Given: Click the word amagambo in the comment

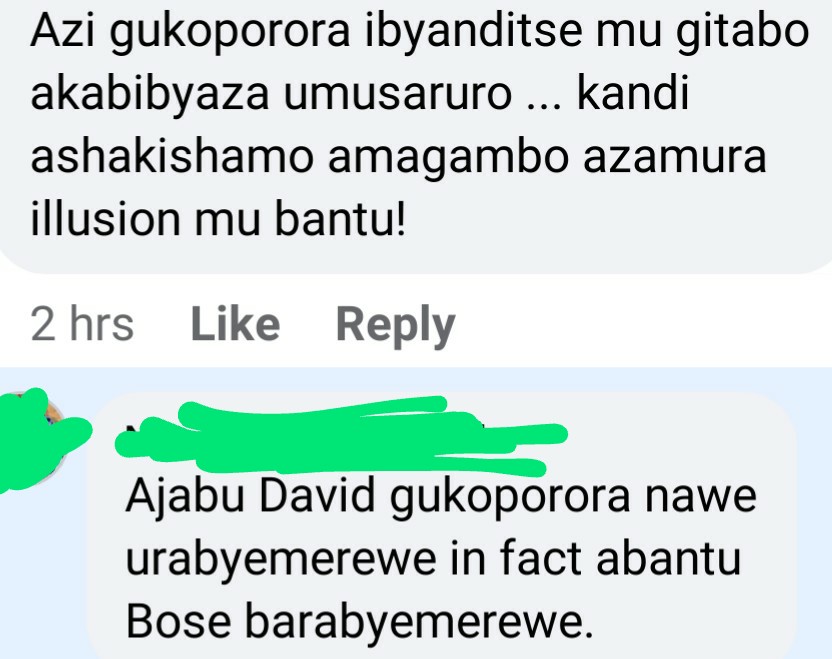Looking at the screenshot, I should click(x=449, y=159).
